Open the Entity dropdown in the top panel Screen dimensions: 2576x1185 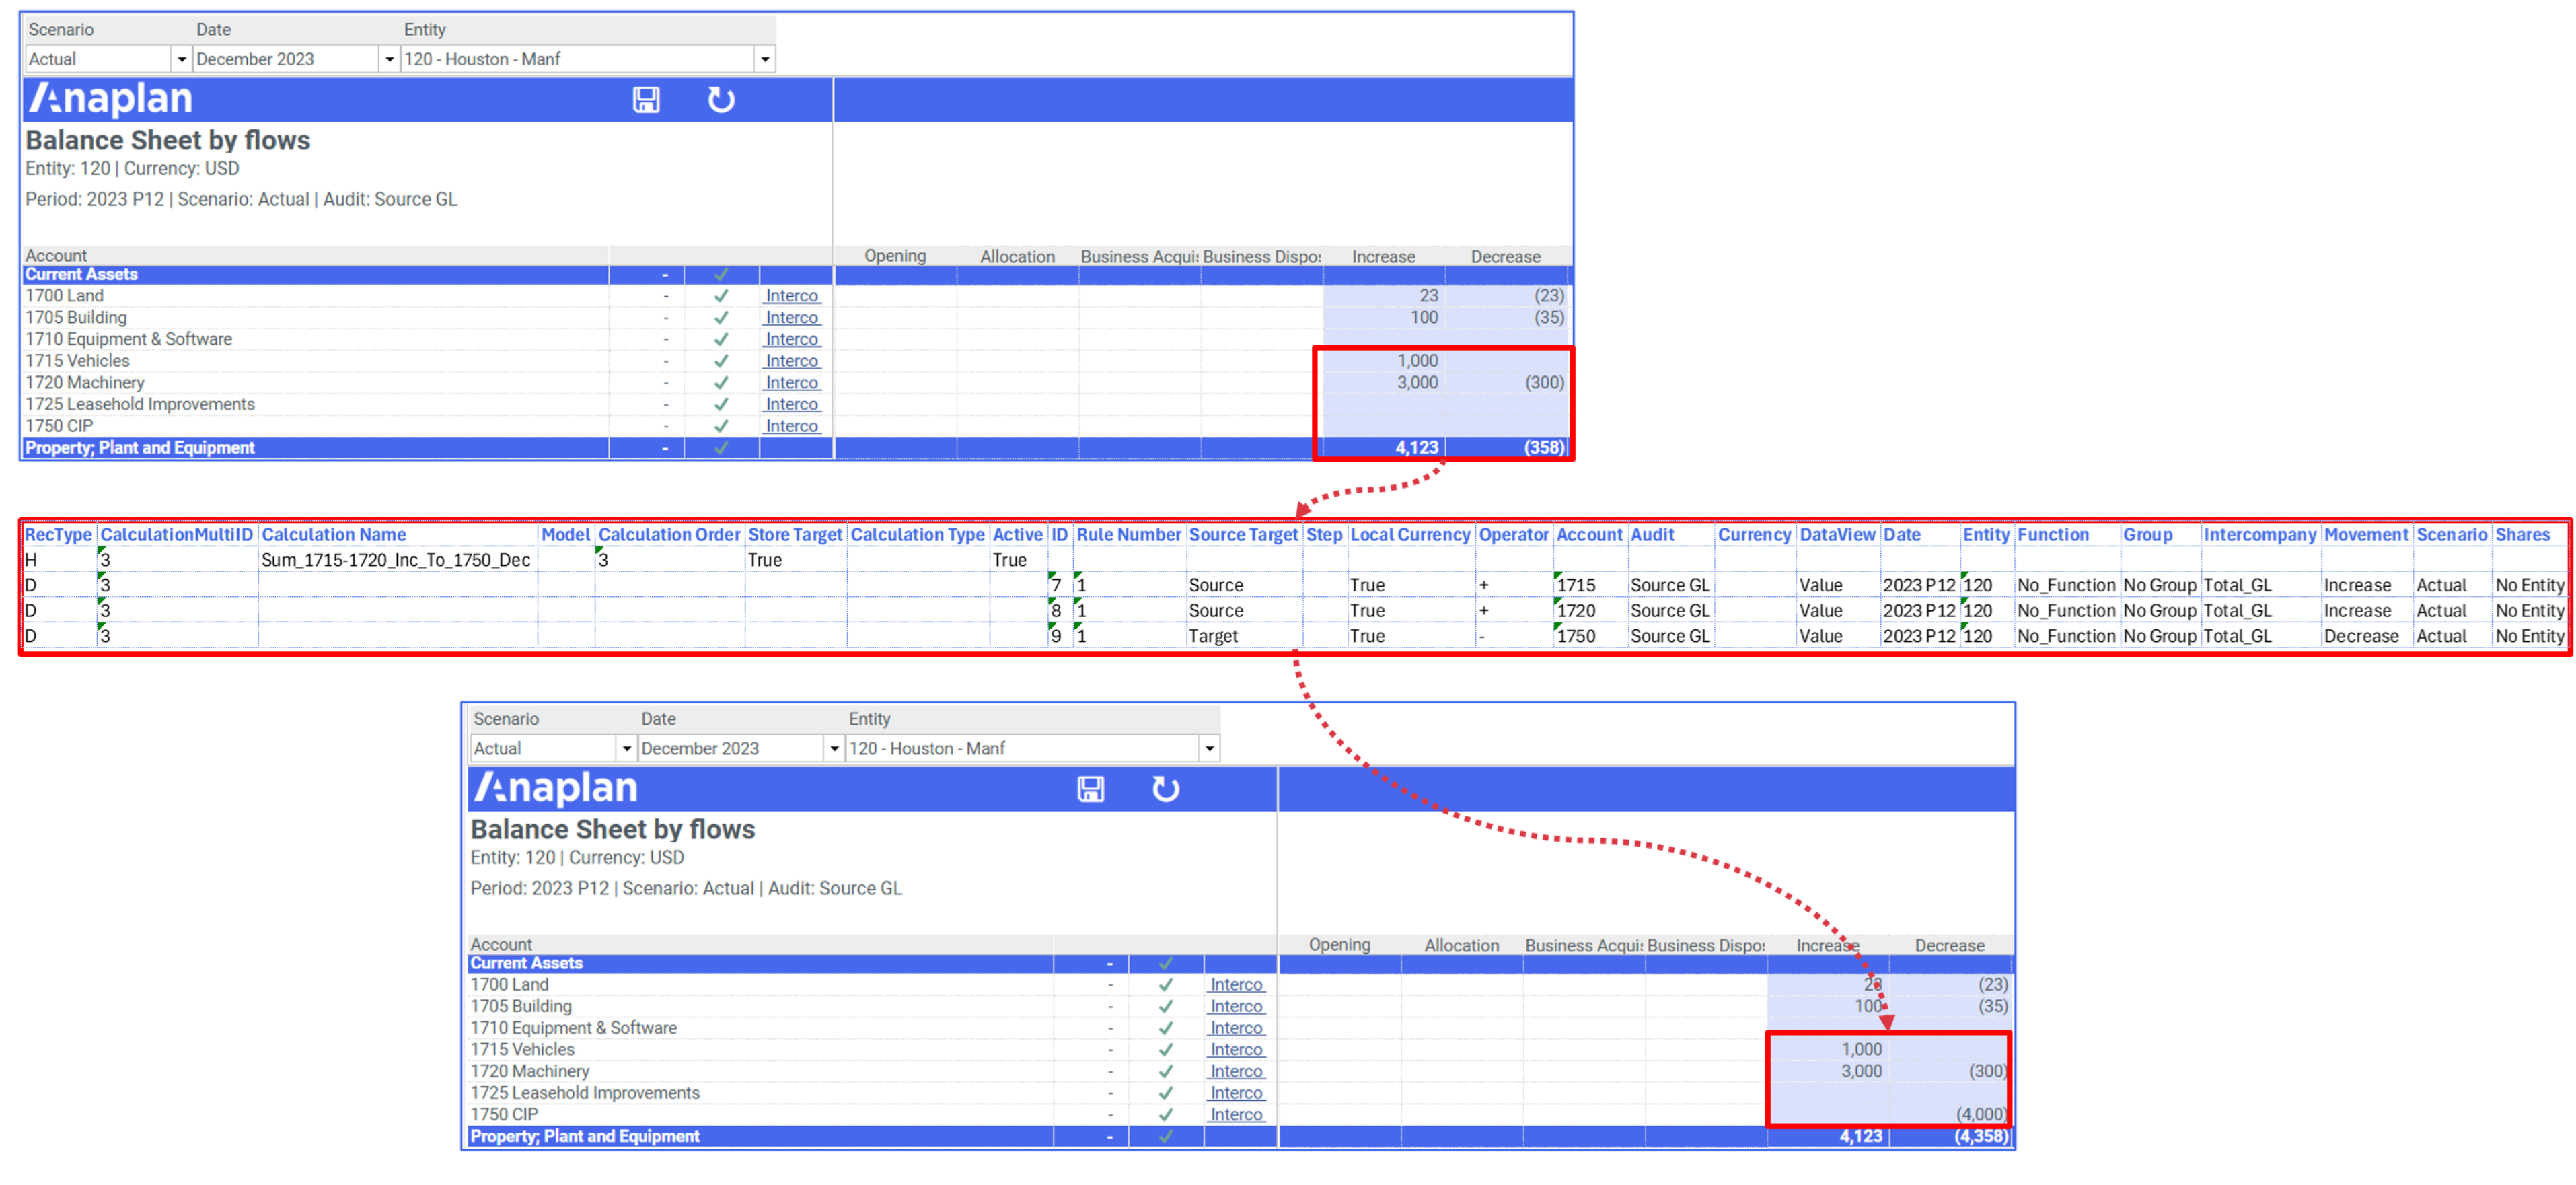click(x=765, y=60)
